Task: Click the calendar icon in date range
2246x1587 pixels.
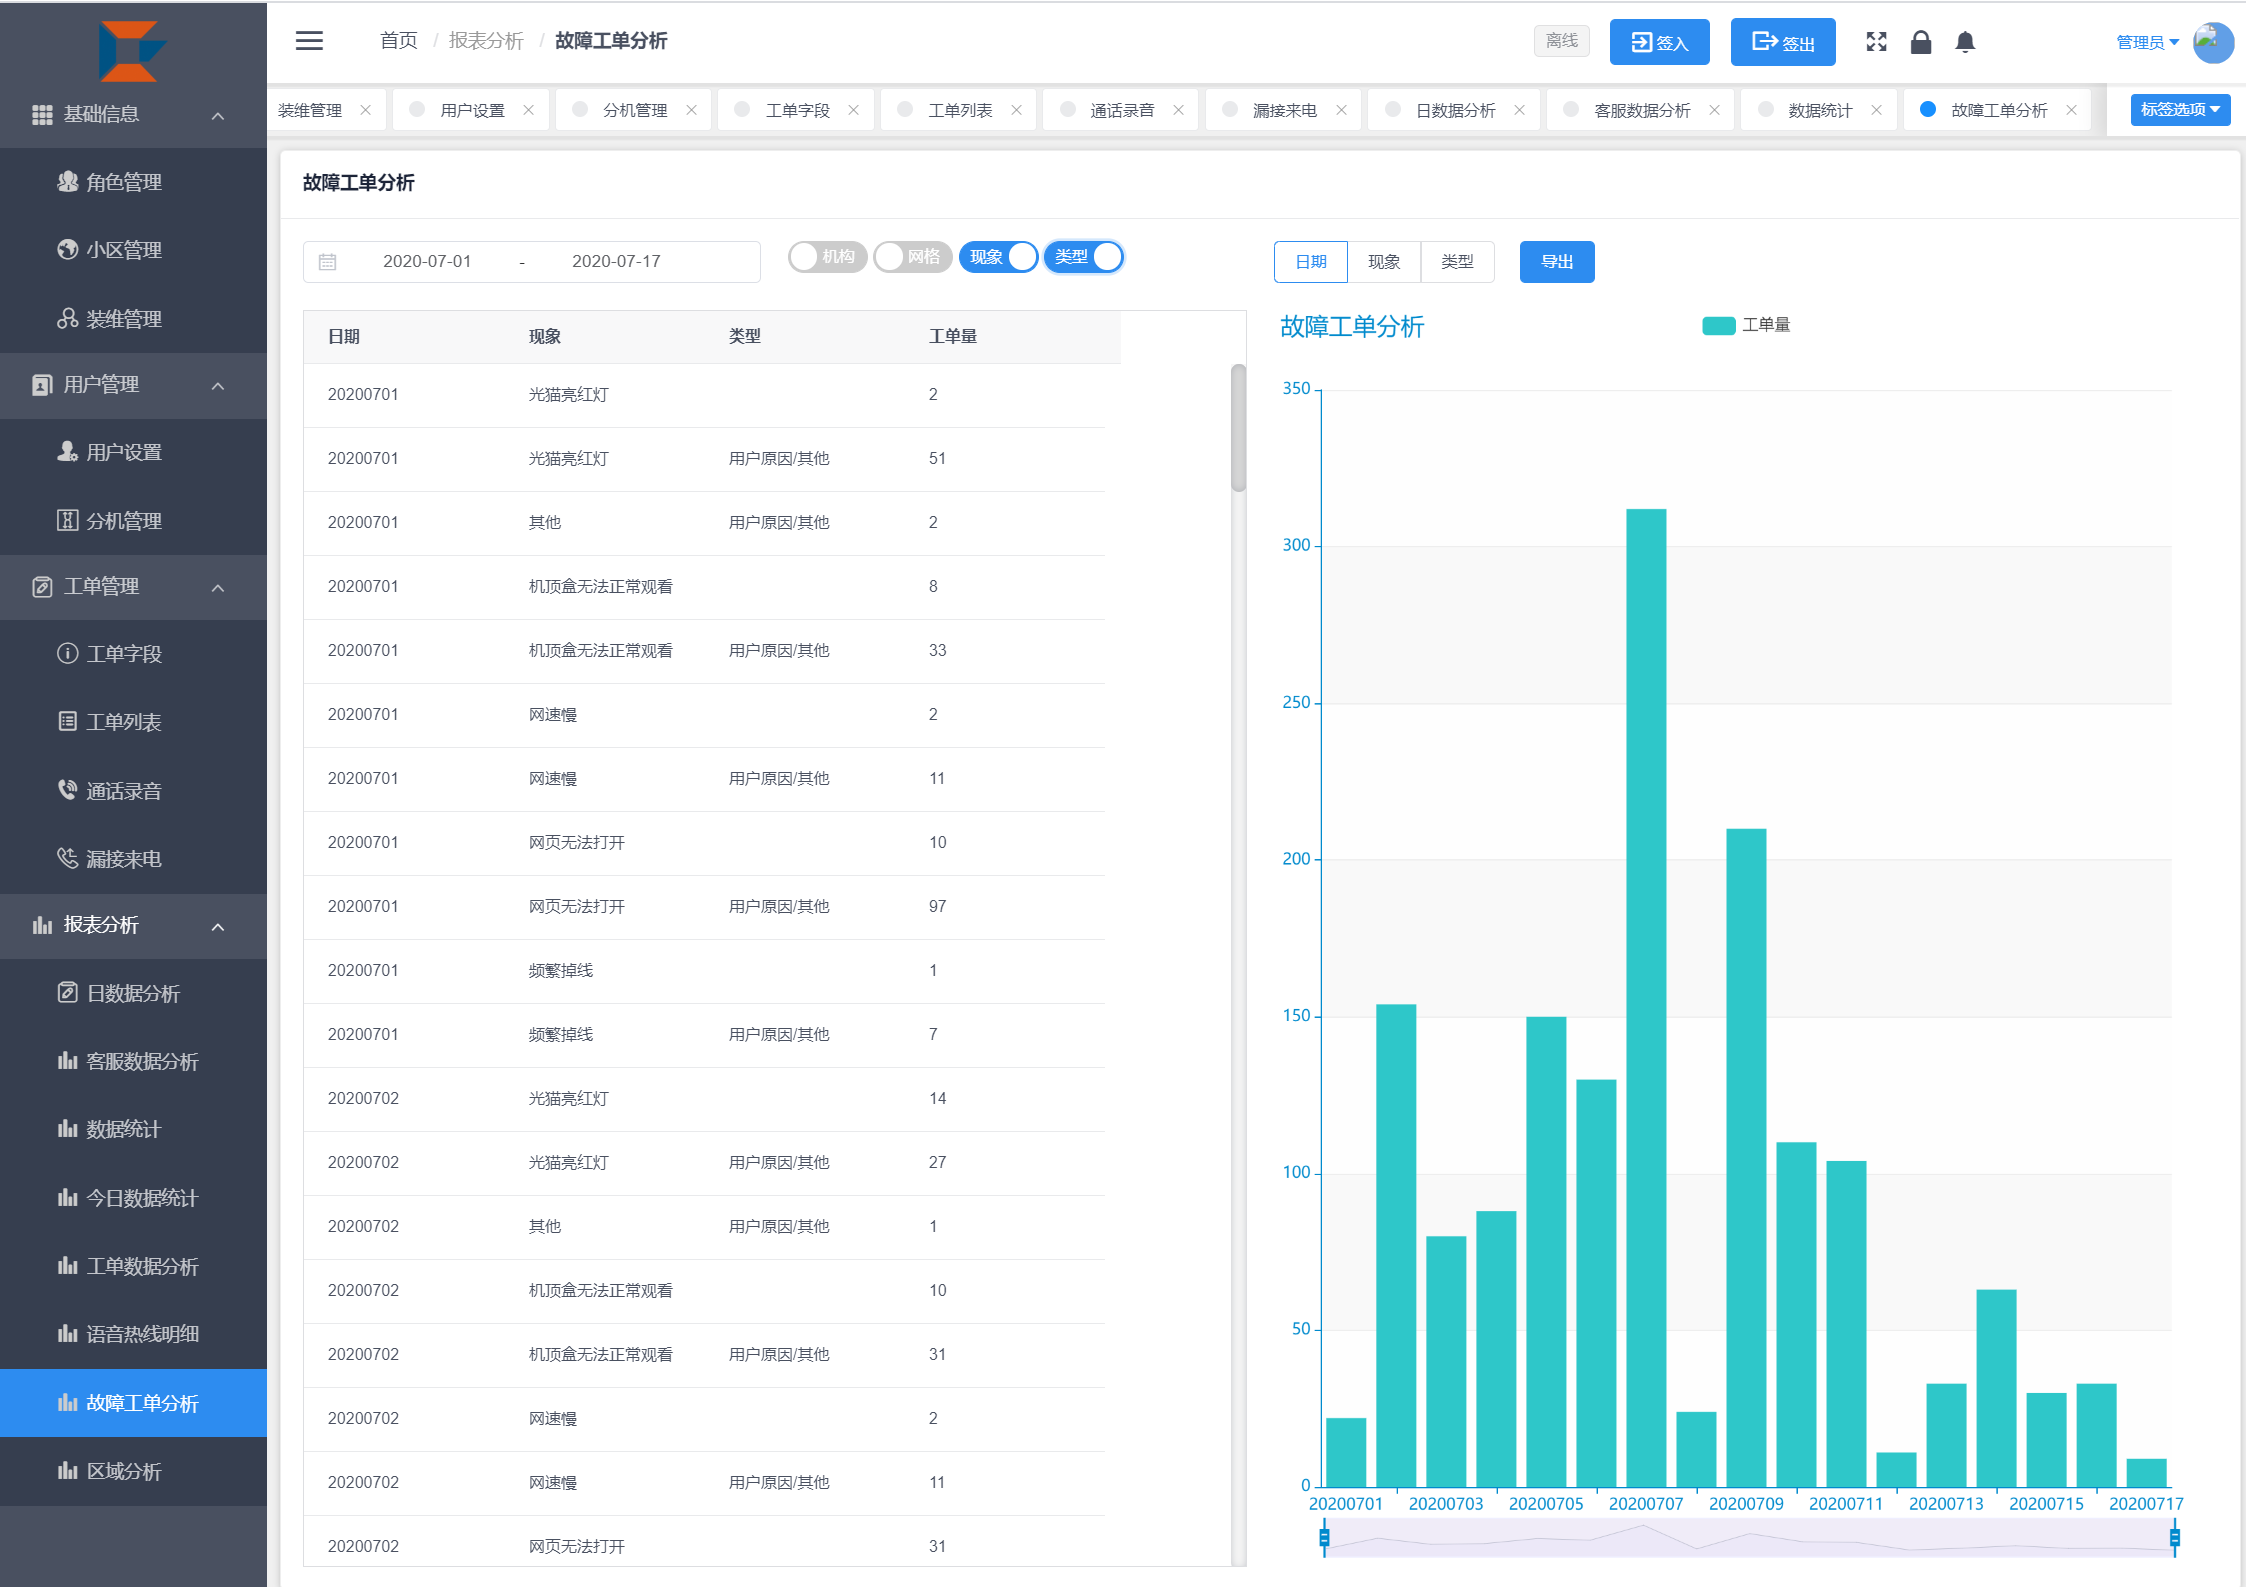Action: (x=327, y=262)
